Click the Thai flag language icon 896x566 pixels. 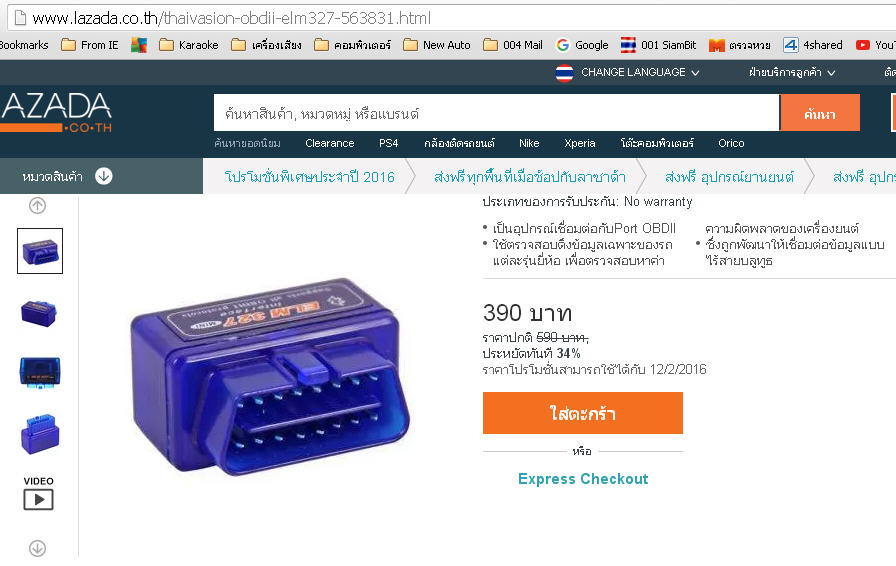tap(564, 73)
